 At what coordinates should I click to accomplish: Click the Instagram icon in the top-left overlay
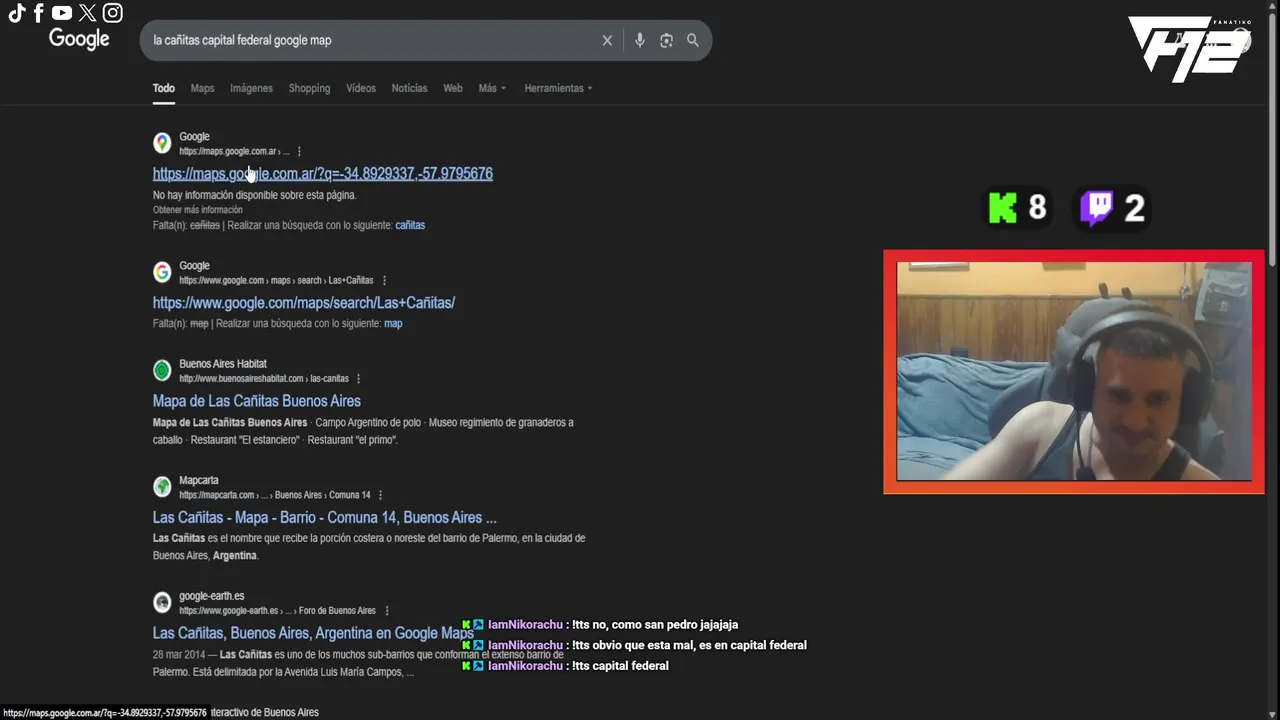113,13
